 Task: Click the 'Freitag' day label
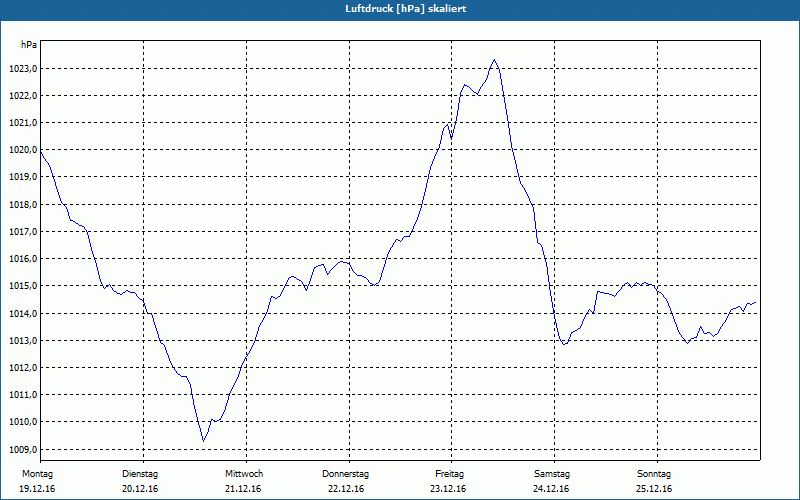449,474
